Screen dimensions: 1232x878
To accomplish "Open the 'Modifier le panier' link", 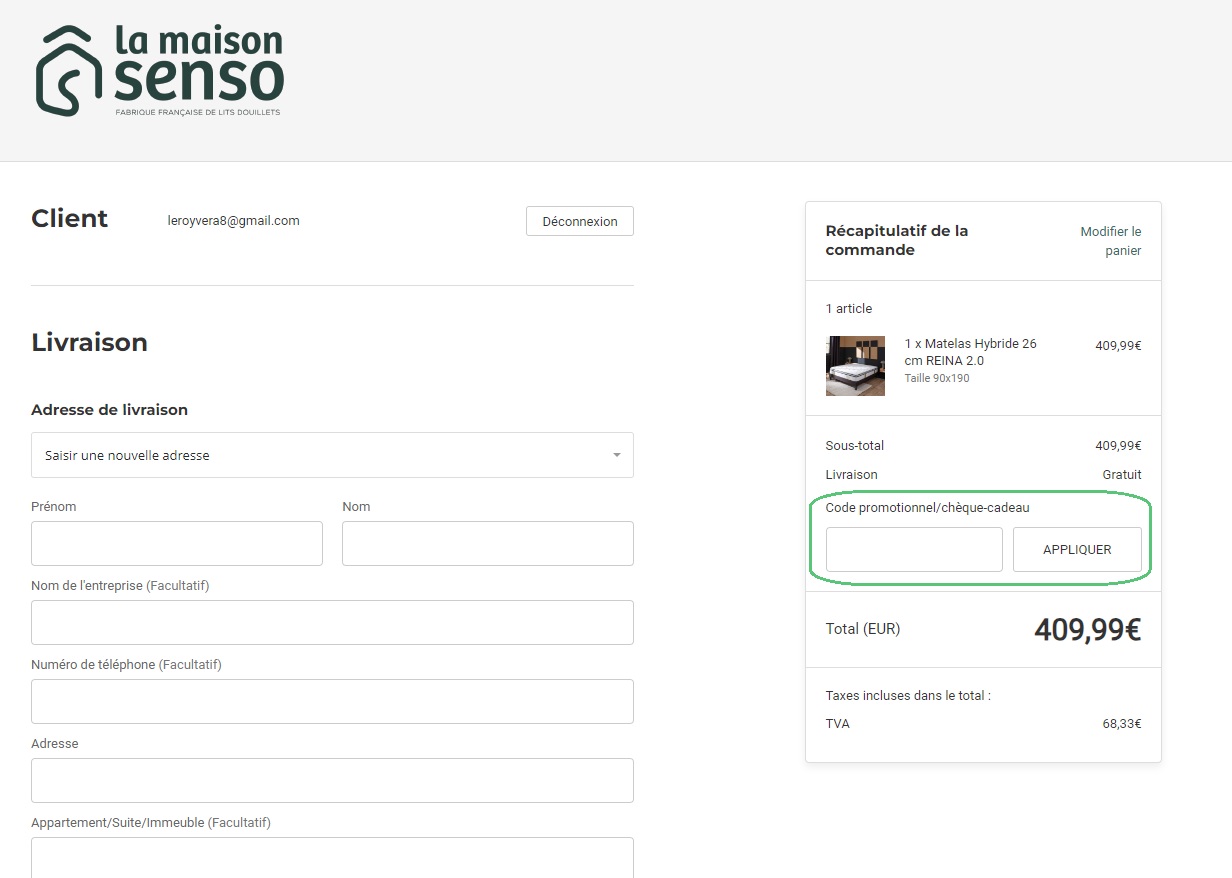I will coord(1110,241).
